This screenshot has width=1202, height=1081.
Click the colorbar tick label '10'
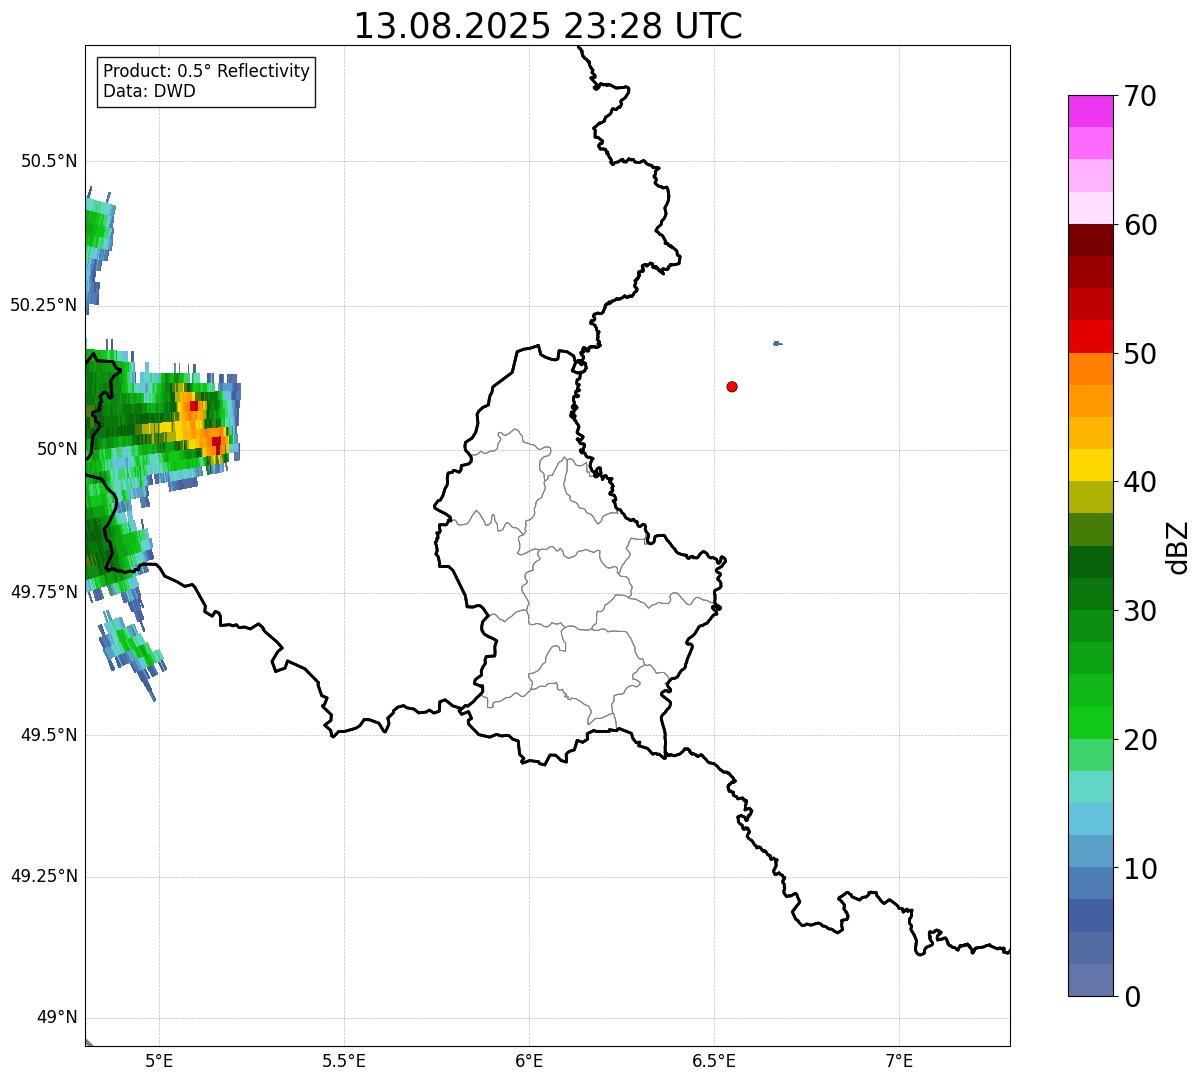1140,869
